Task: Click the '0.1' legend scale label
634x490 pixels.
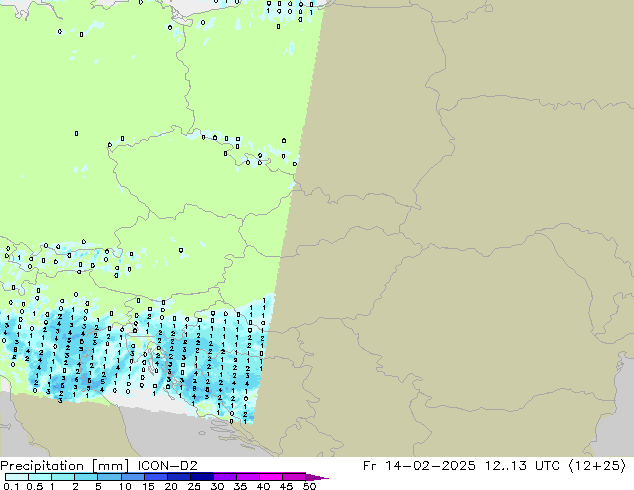Action: pos(11,486)
